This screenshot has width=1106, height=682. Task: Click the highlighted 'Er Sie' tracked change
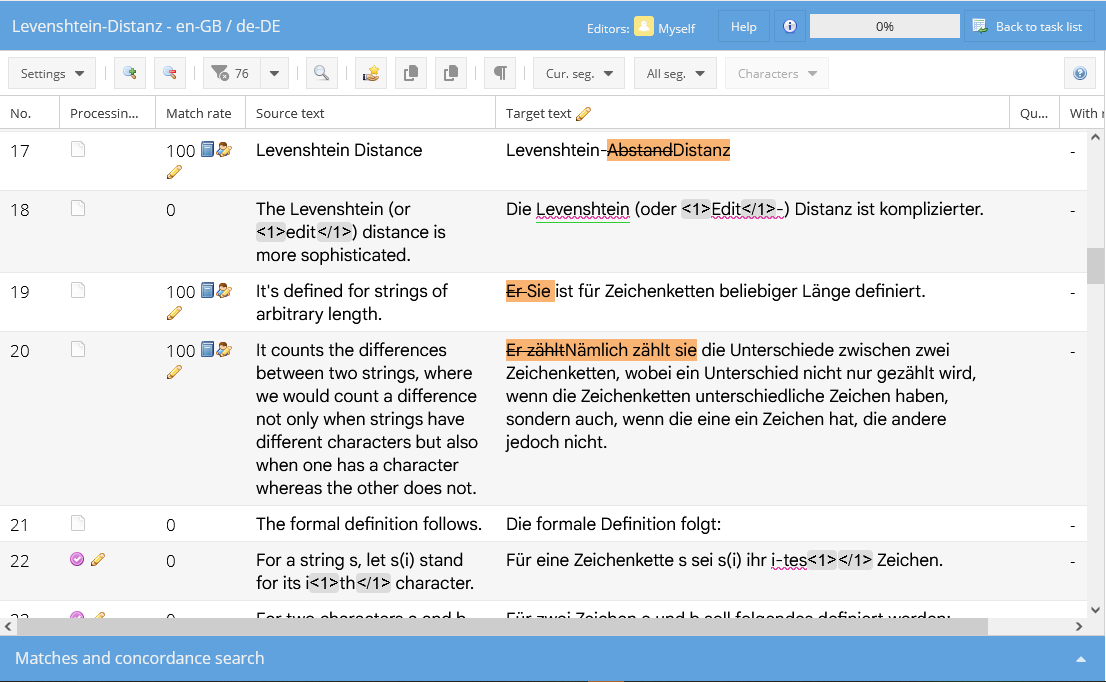click(530, 291)
